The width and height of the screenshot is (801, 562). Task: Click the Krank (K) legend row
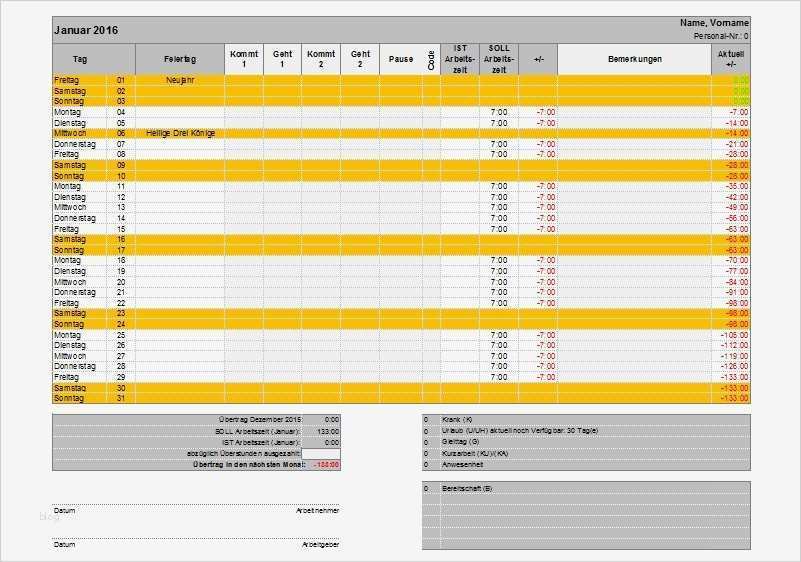click(586, 419)
